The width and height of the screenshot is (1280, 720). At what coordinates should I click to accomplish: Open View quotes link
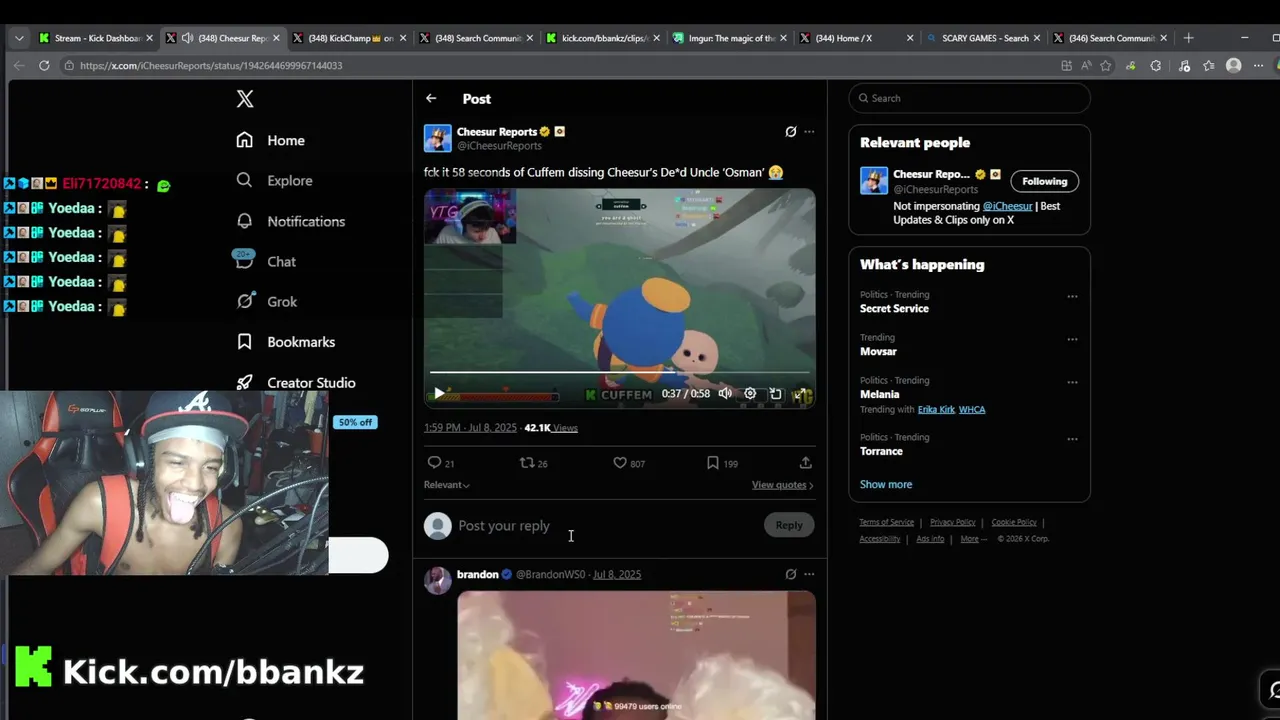pos(782,485)
